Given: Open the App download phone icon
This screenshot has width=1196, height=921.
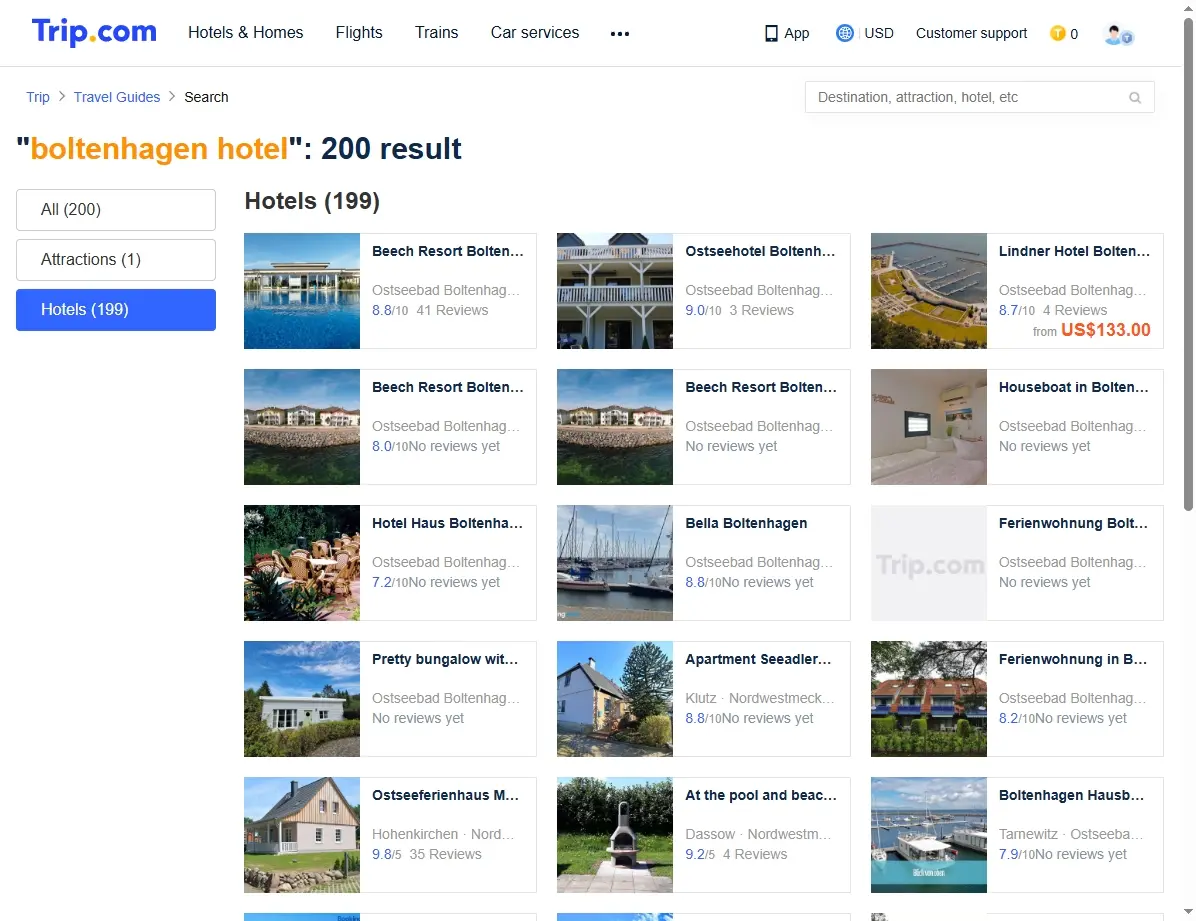Looking at the screenshot, I should 771,34.
